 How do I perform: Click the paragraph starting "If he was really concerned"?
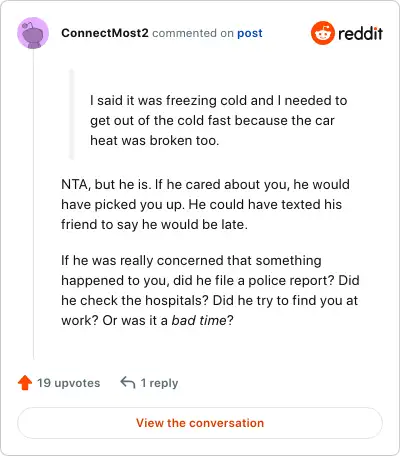pyautogui.click(x=210, y=290)
